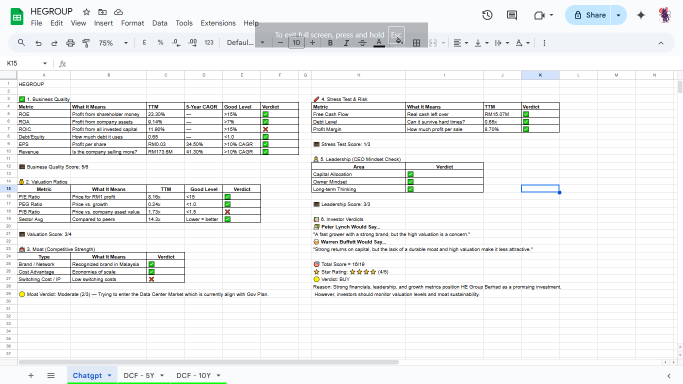View cloud save status icon
This screenshot has width=683, height=384.
point(118,12)
